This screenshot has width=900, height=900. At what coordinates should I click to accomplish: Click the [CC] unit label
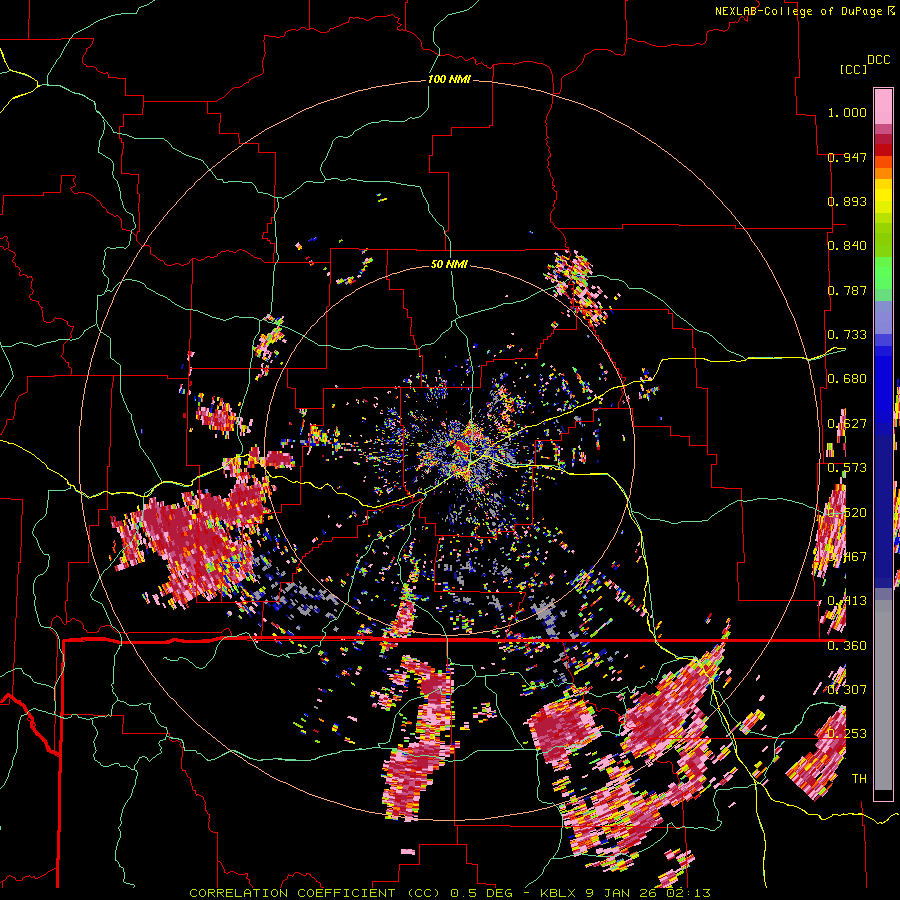click(x=853, y=69)
